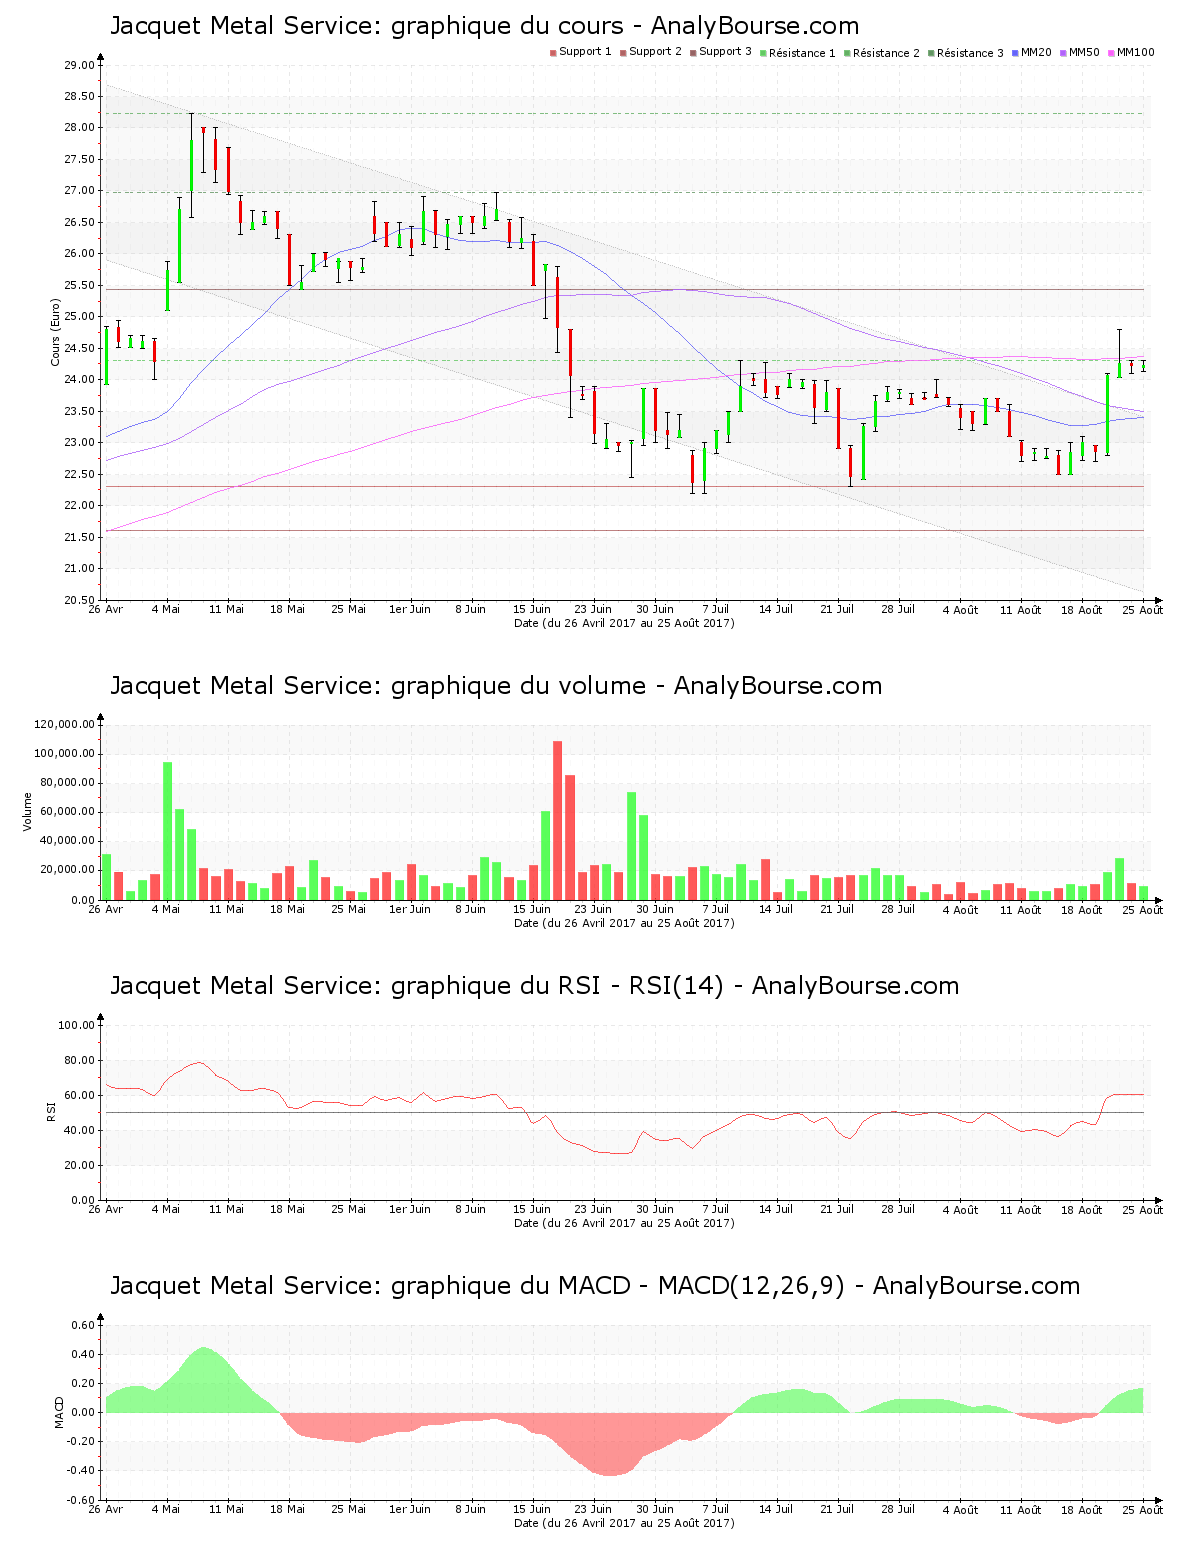Image resolution: width=1200 pixels, height=1550 pixels.
Task: Click the MM20 legend swatch
Action: (1015, 52)
